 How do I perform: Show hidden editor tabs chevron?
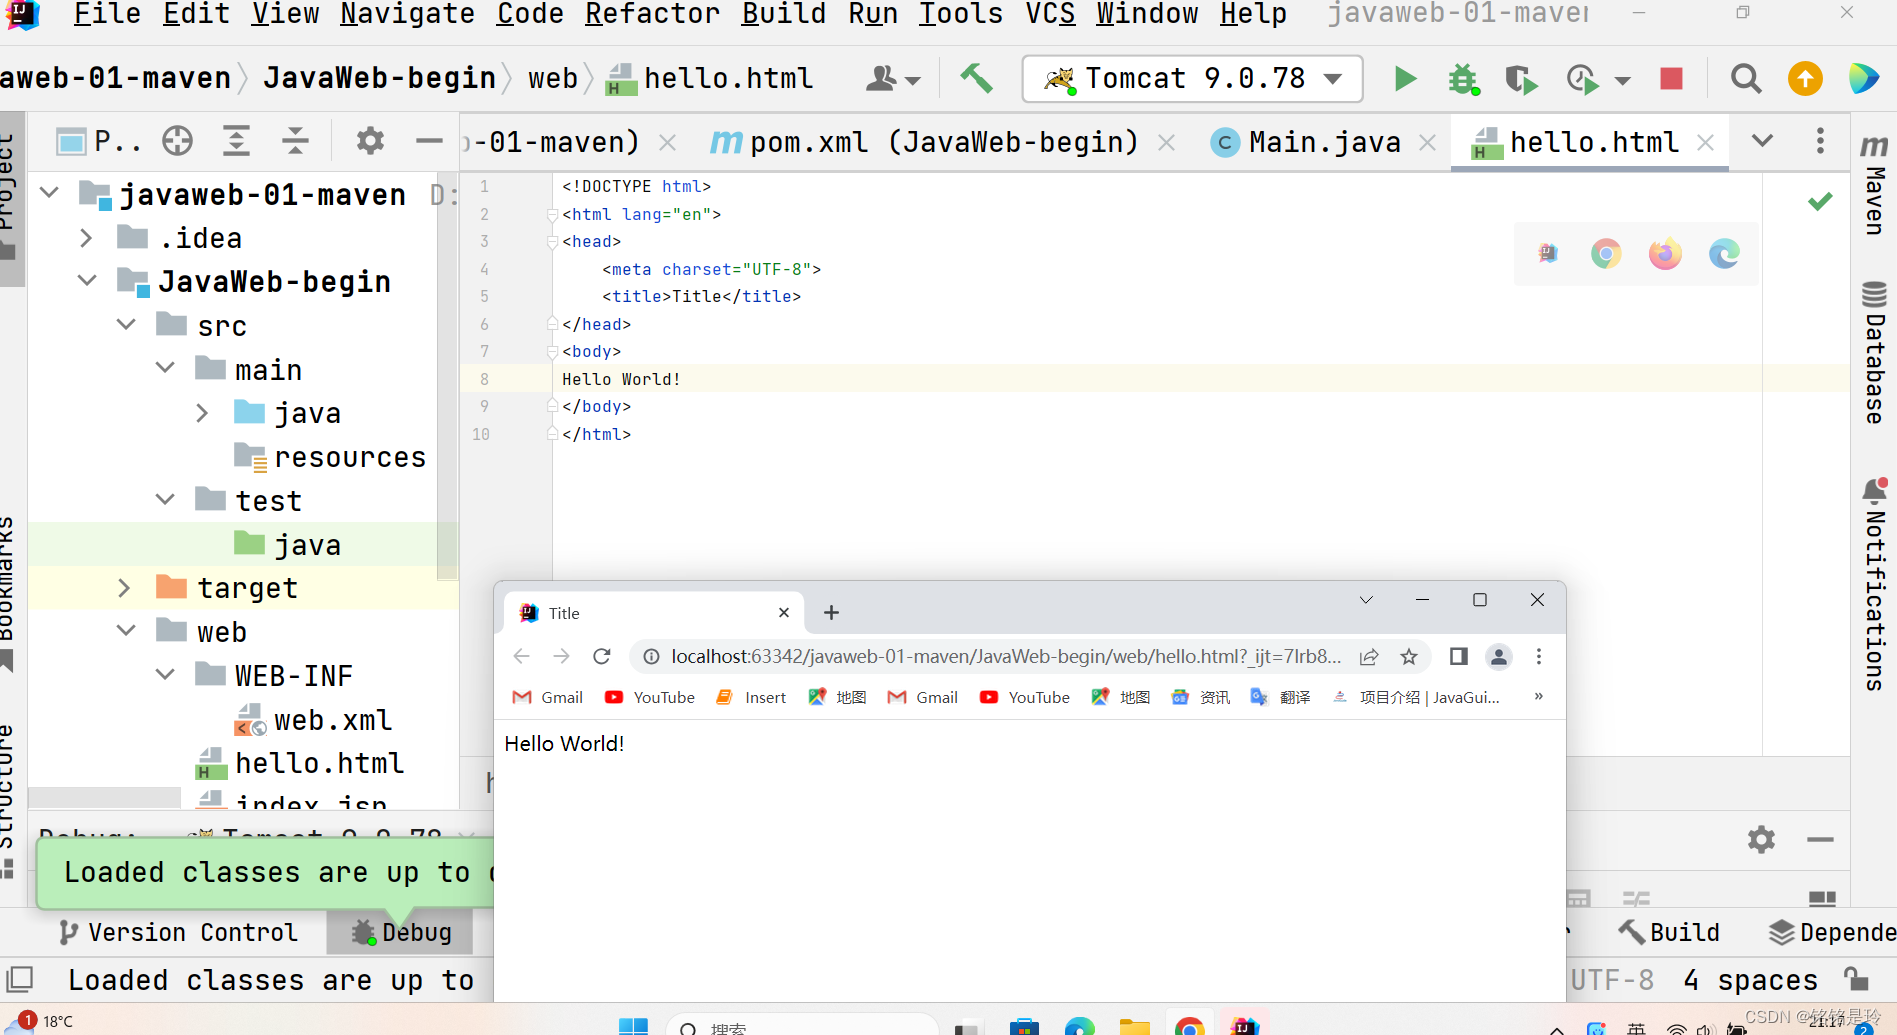pos(1762,141)
